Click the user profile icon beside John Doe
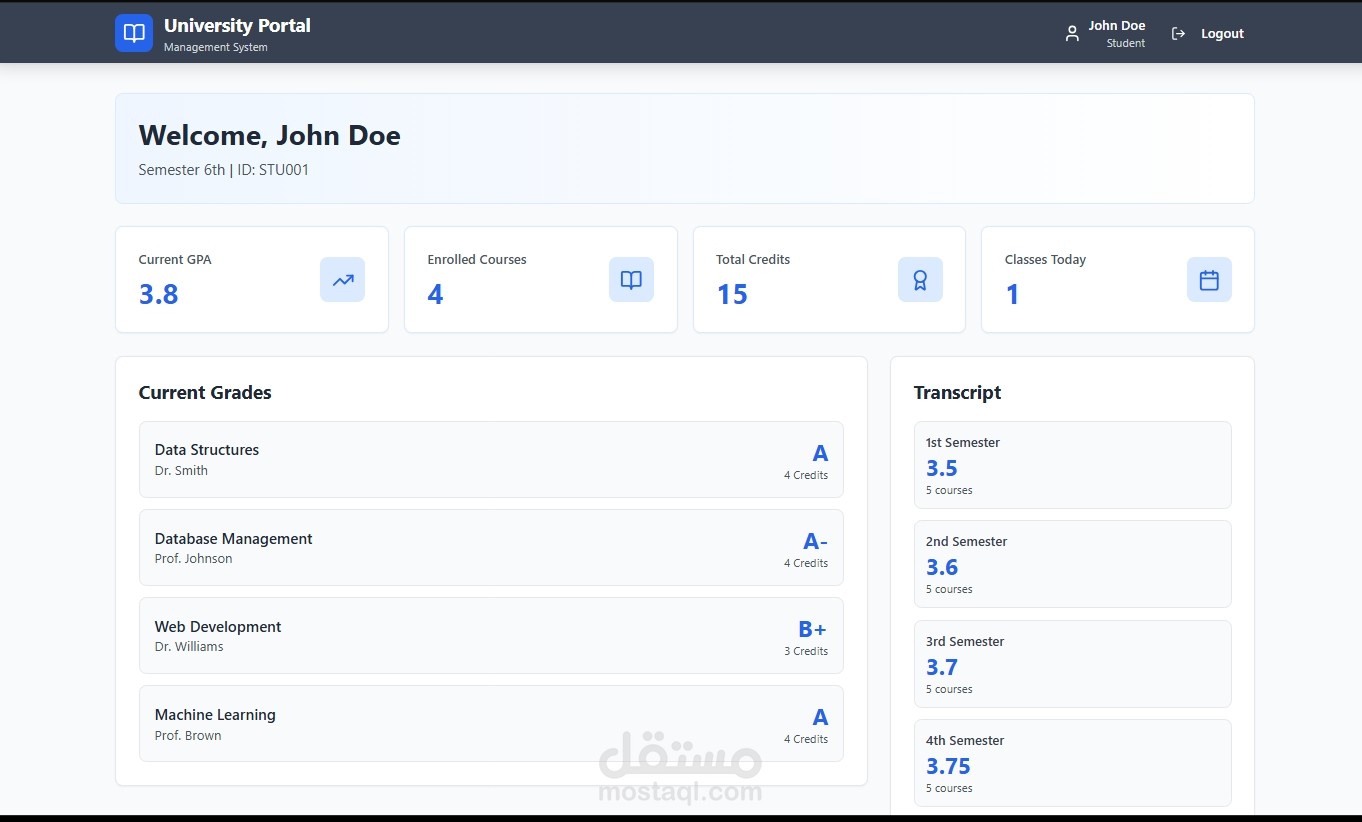Viewport: 1362px width, 822px height. click(x=1072, y=34)
